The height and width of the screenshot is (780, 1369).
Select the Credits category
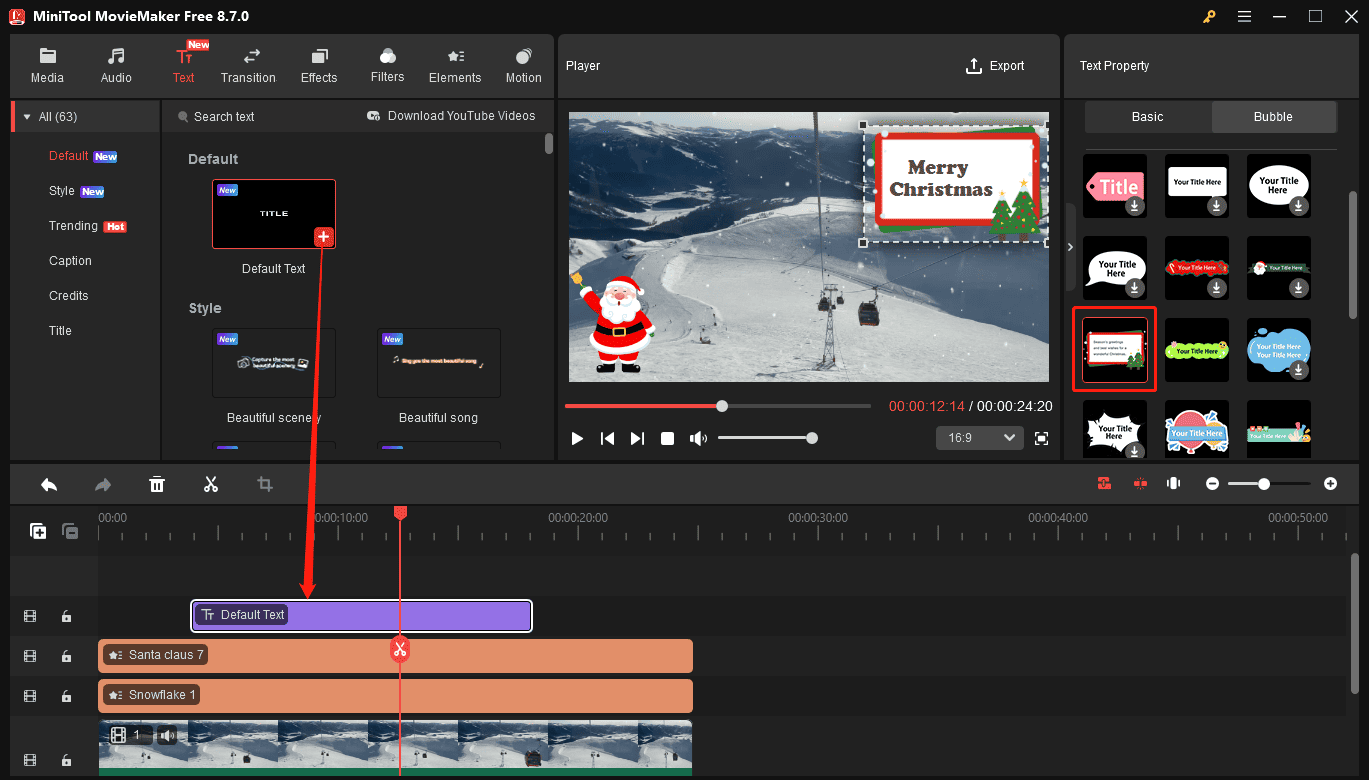(x=69, y=296)
